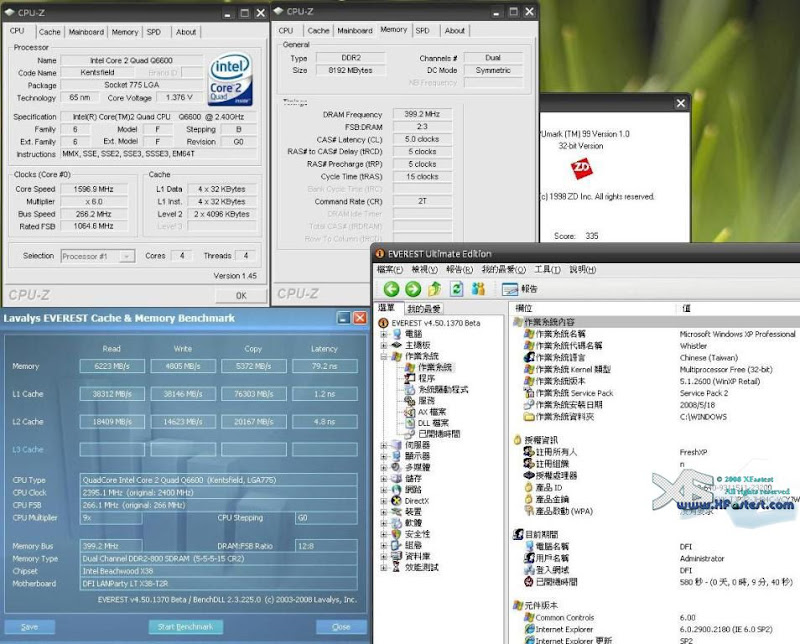Click OK in the CPU-Z CPU window
Image resolution: width=800 pixels, height=644 pixels.
240,295
